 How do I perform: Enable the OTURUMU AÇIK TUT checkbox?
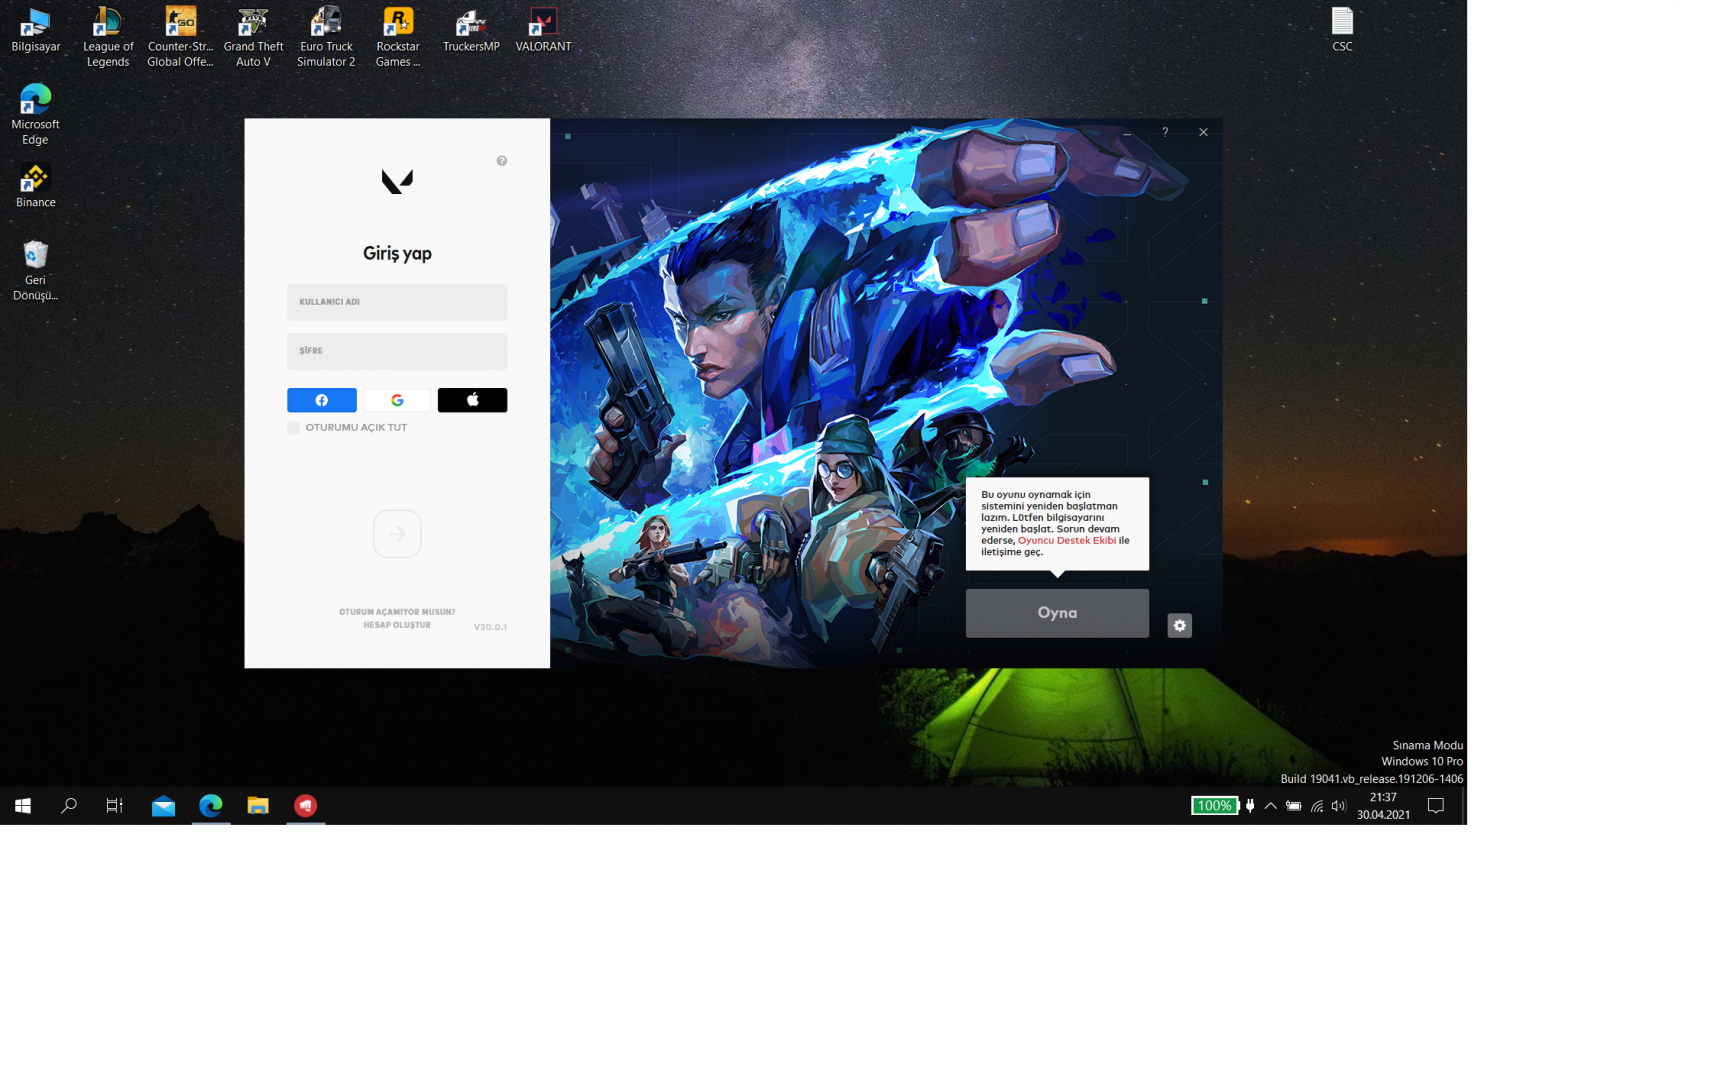[293, 428]
